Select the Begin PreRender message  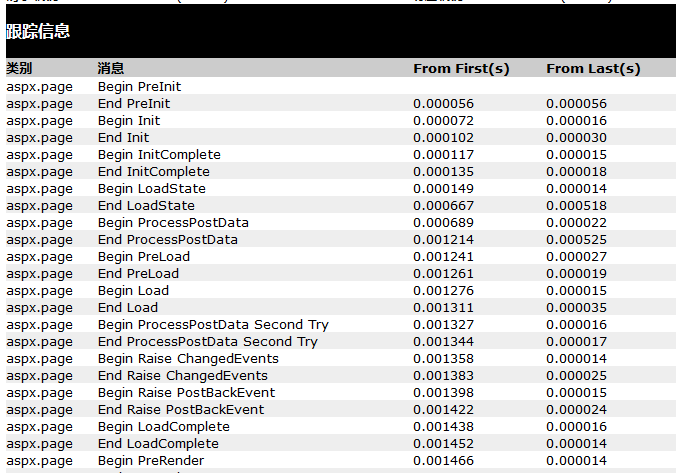coord(151,460)
